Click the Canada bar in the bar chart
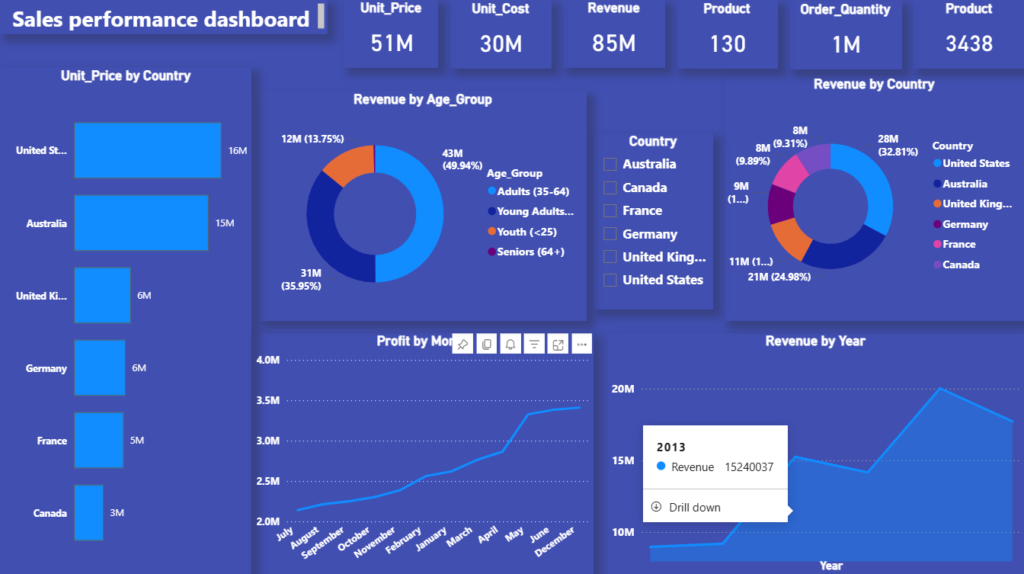Viewport: 1024px width, 574px height. coord(89,513)
